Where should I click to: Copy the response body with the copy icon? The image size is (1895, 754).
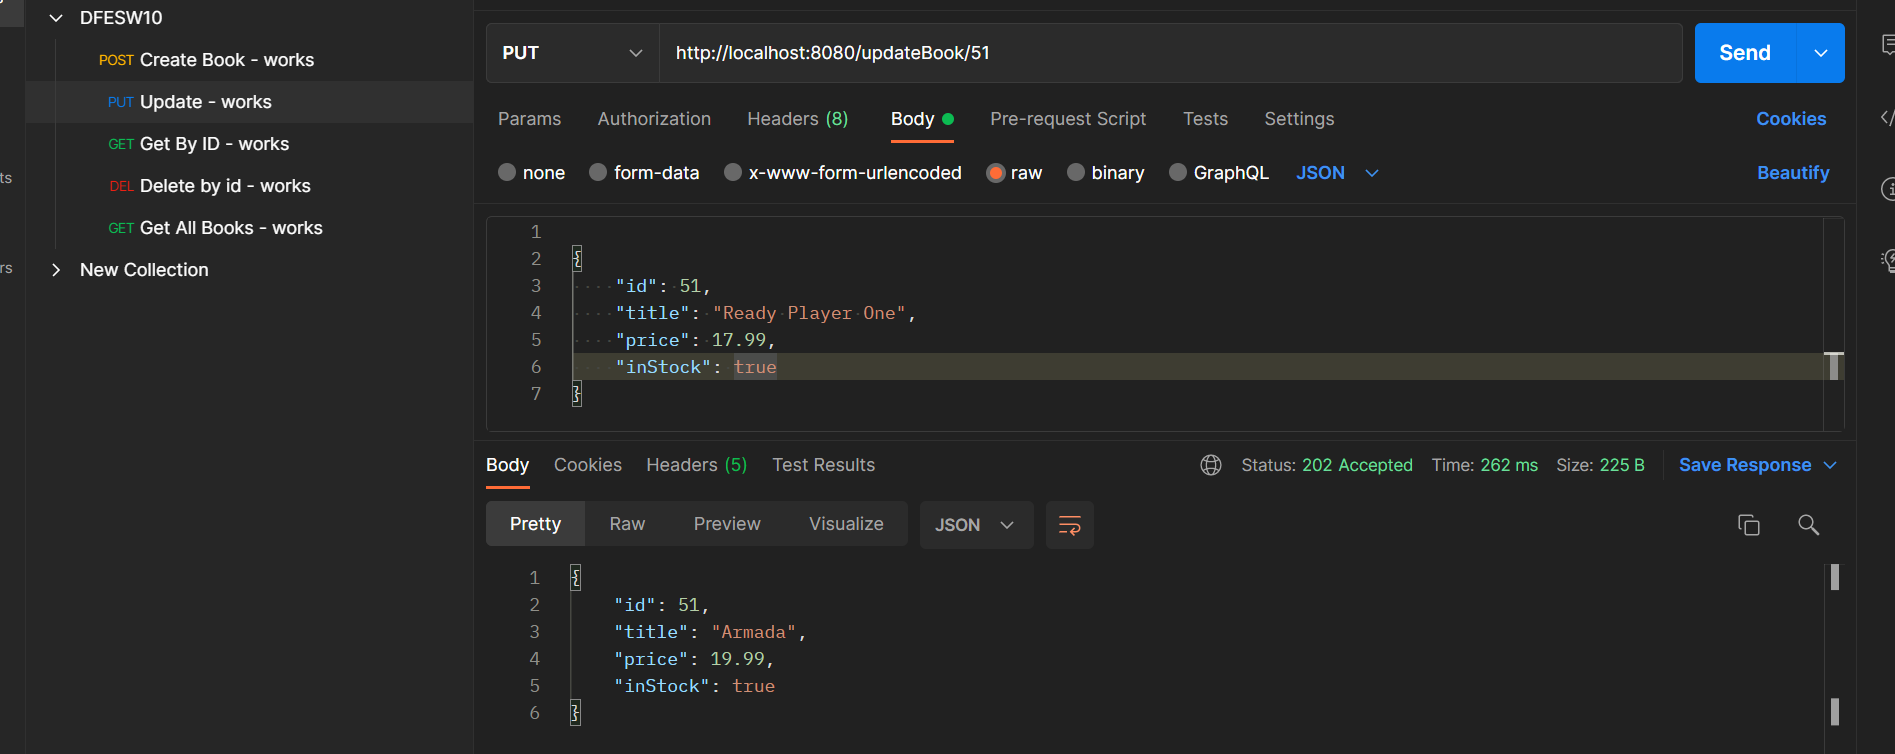(1749, 525)
